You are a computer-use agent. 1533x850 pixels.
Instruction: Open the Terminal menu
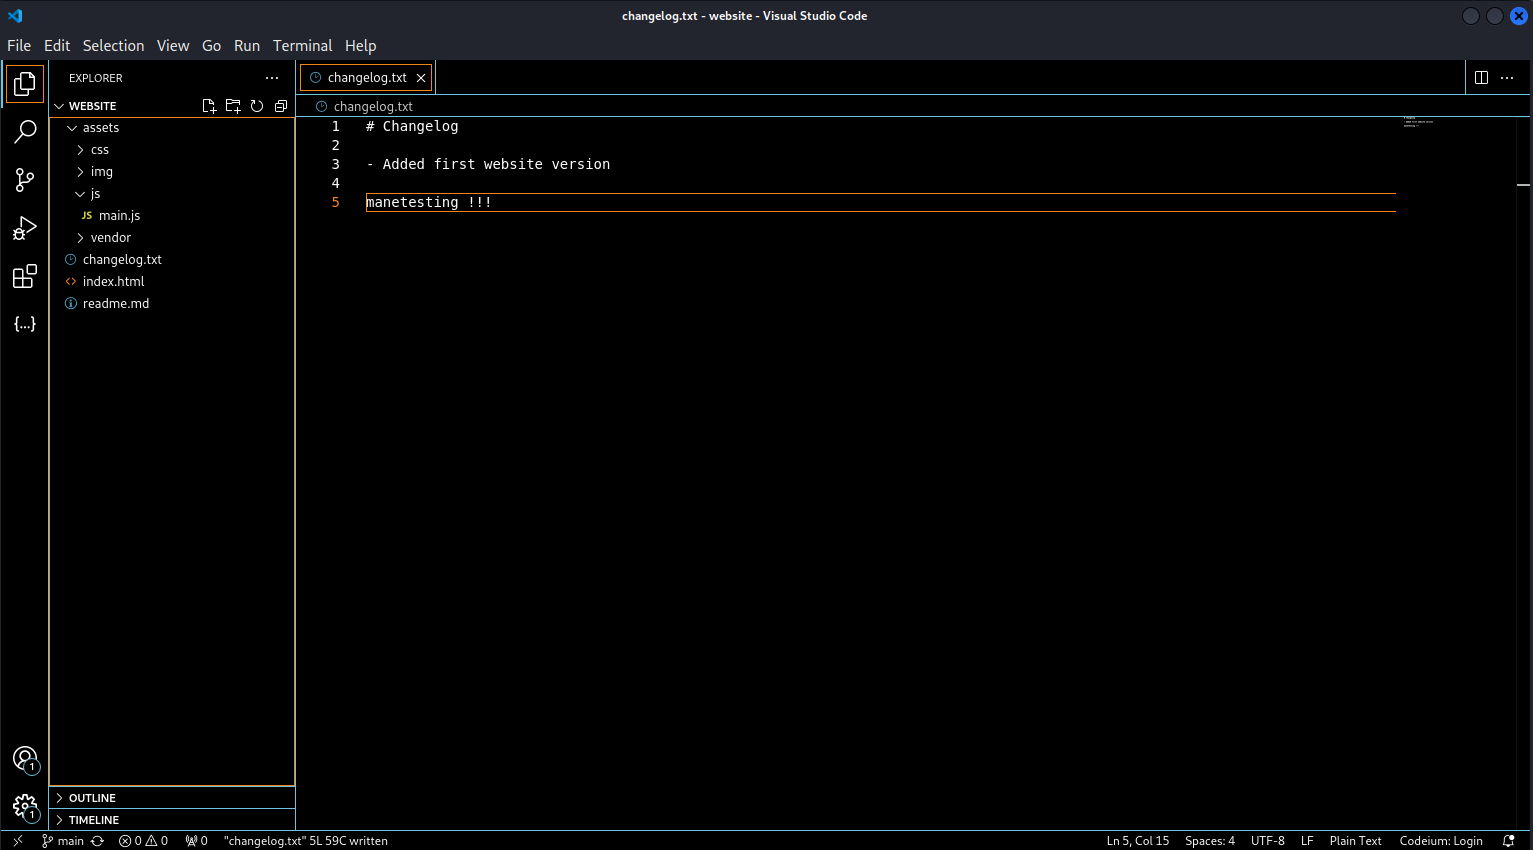[x=302, y=45]
